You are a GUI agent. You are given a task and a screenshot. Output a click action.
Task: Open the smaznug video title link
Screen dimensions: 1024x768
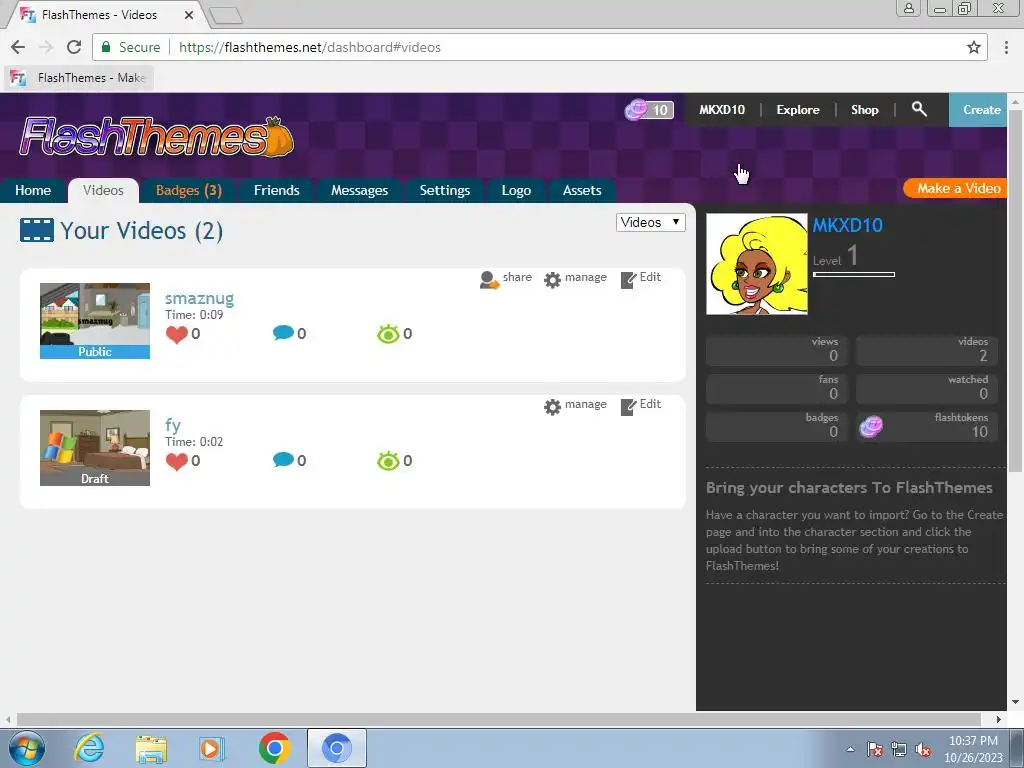(x=199, y=298)
